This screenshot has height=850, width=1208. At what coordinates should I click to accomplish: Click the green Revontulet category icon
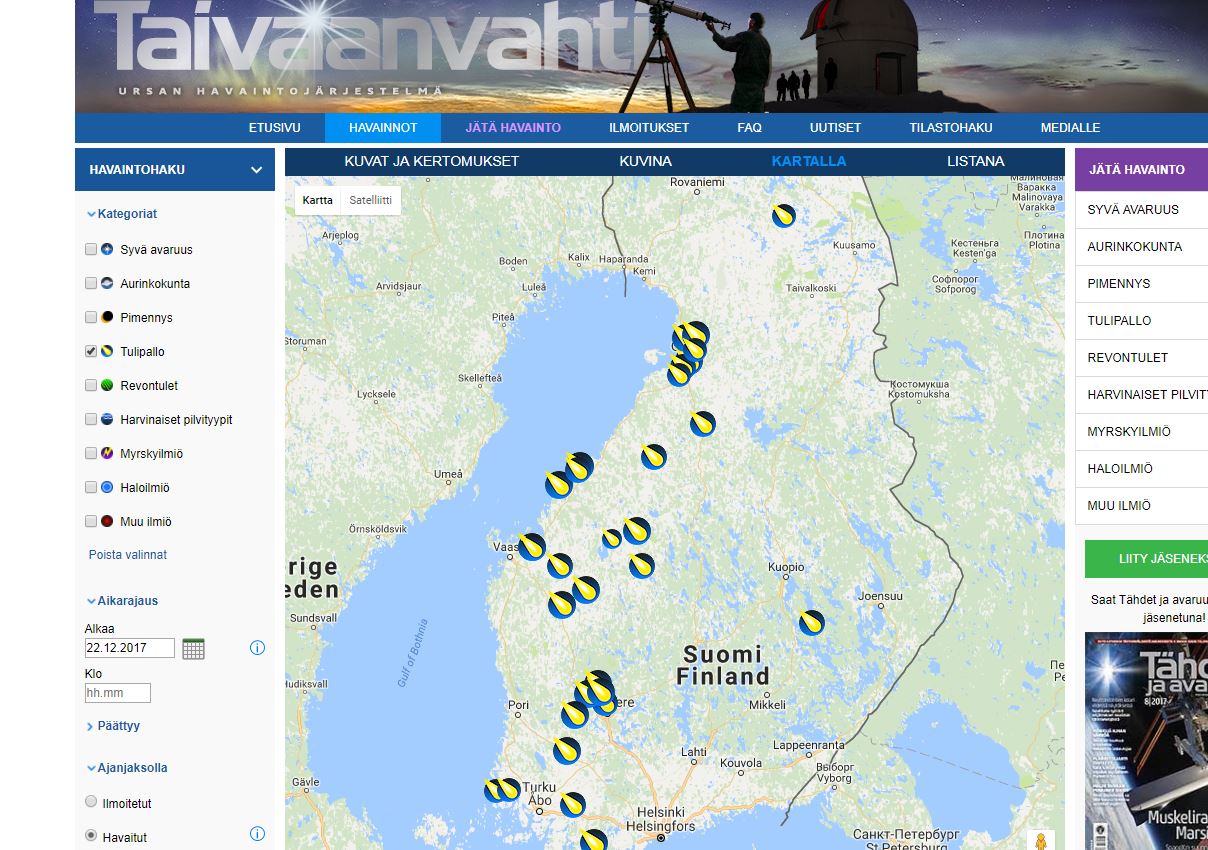pyautogui.click(x=107, y=386)
